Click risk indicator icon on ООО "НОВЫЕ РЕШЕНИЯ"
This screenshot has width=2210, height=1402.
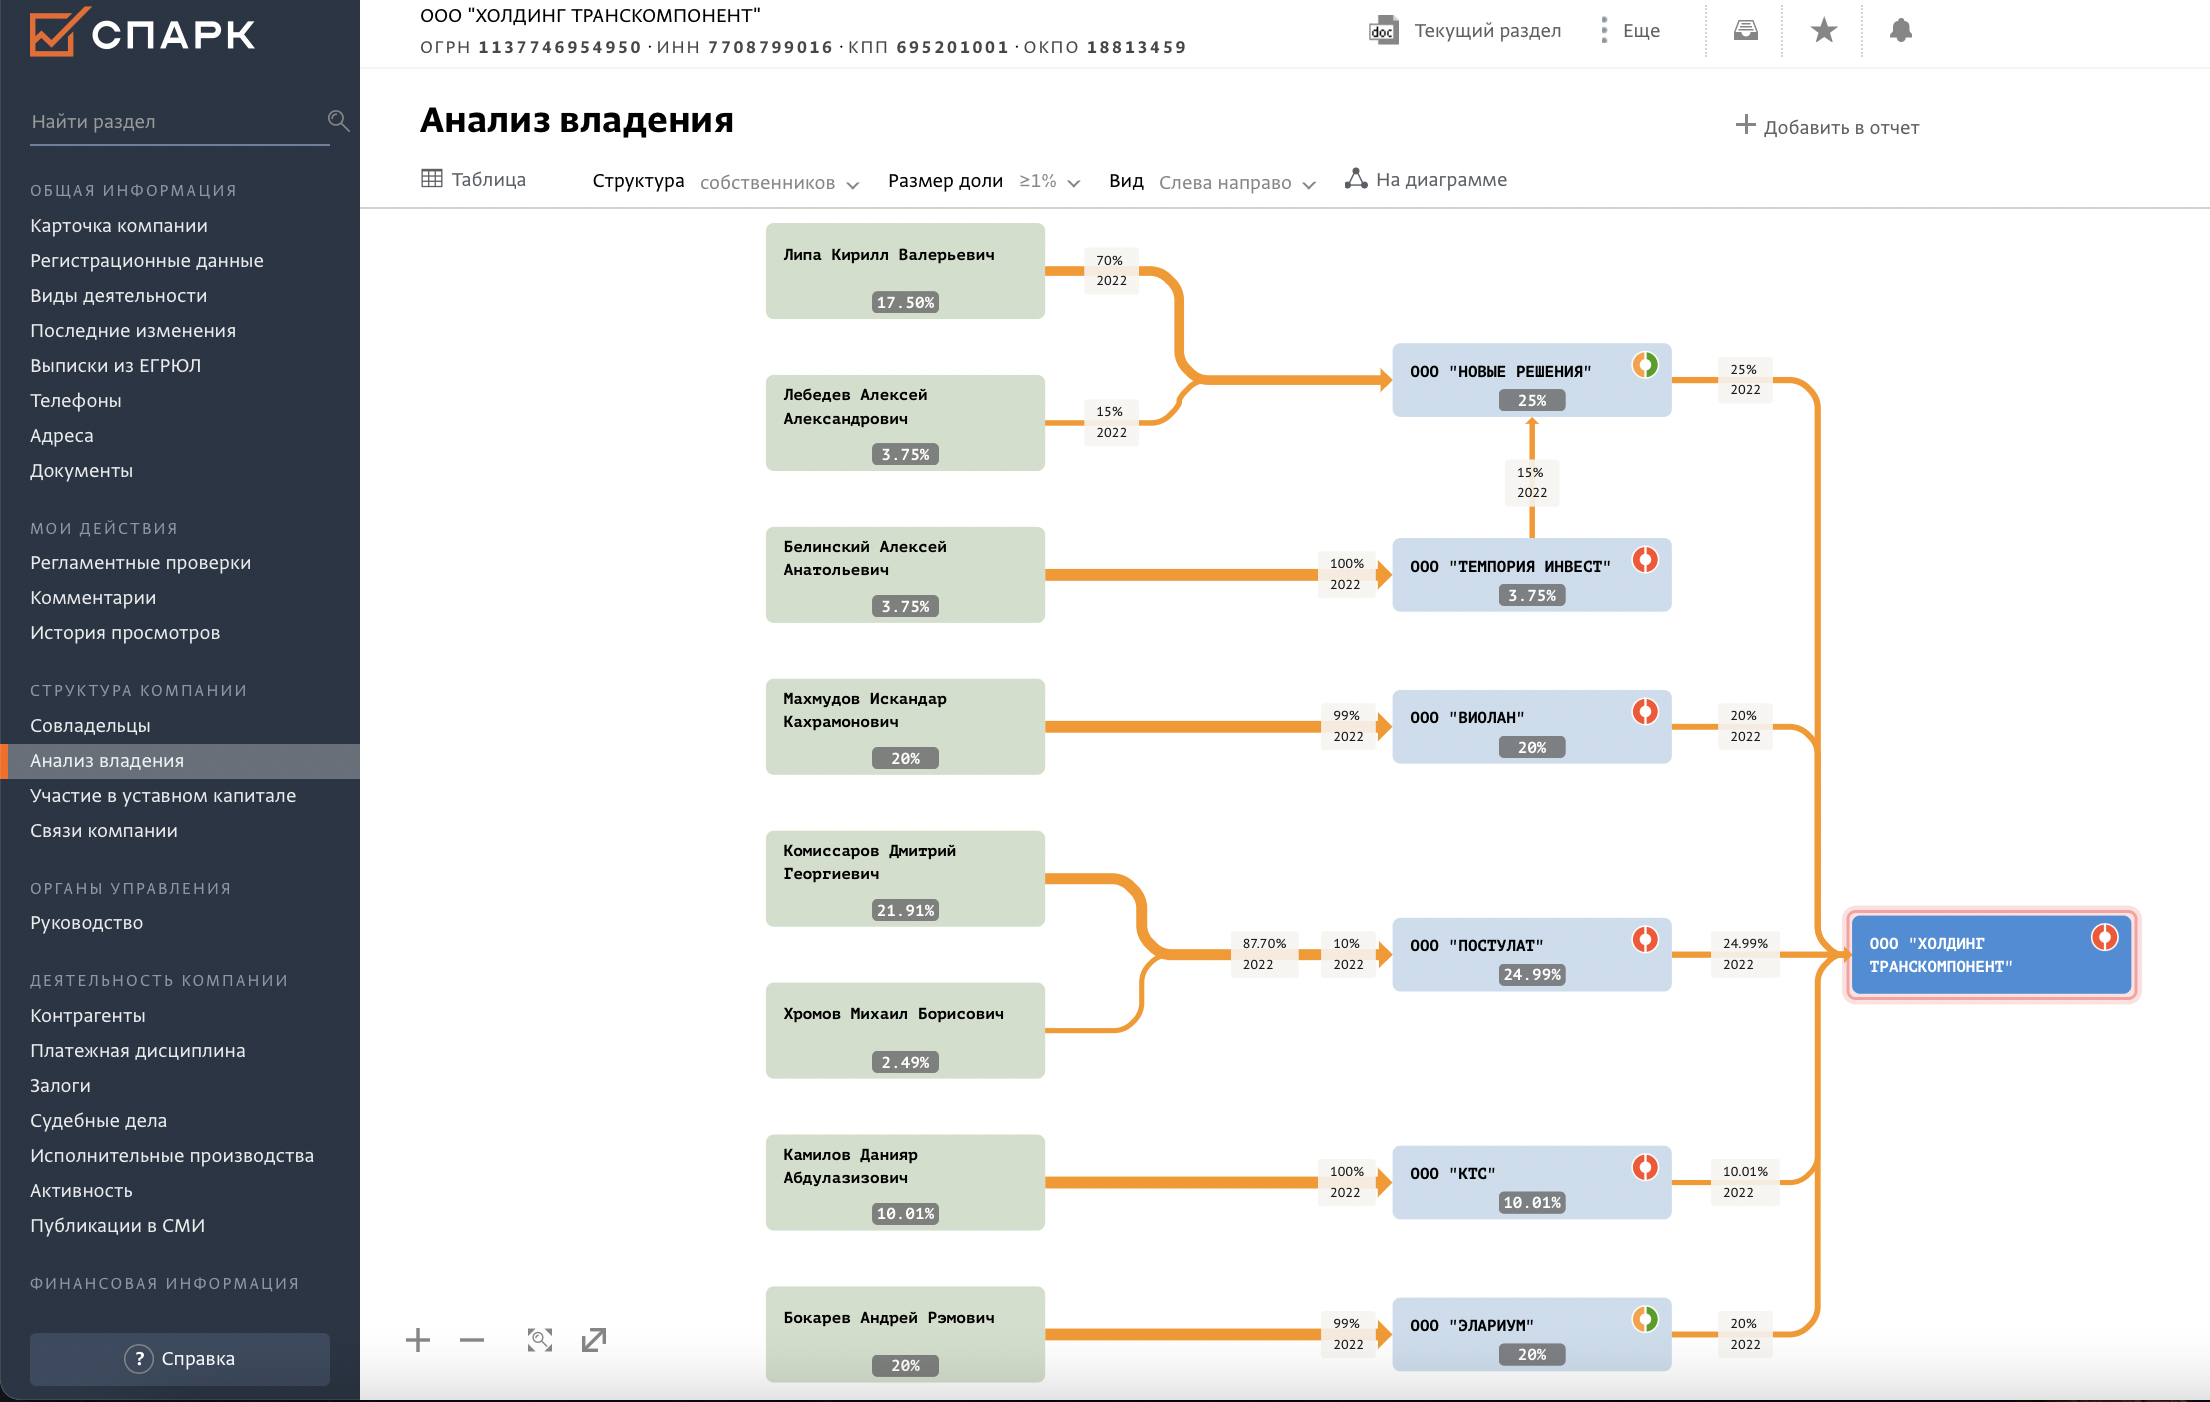tap(1645, 365)
